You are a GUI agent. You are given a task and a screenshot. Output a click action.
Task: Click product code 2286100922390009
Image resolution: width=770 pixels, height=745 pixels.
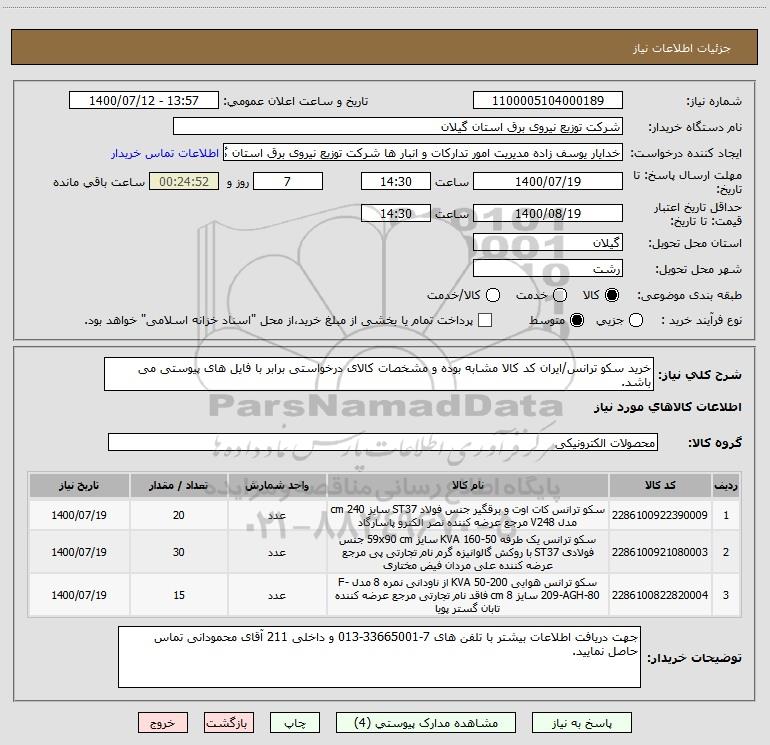pos(660,515)
